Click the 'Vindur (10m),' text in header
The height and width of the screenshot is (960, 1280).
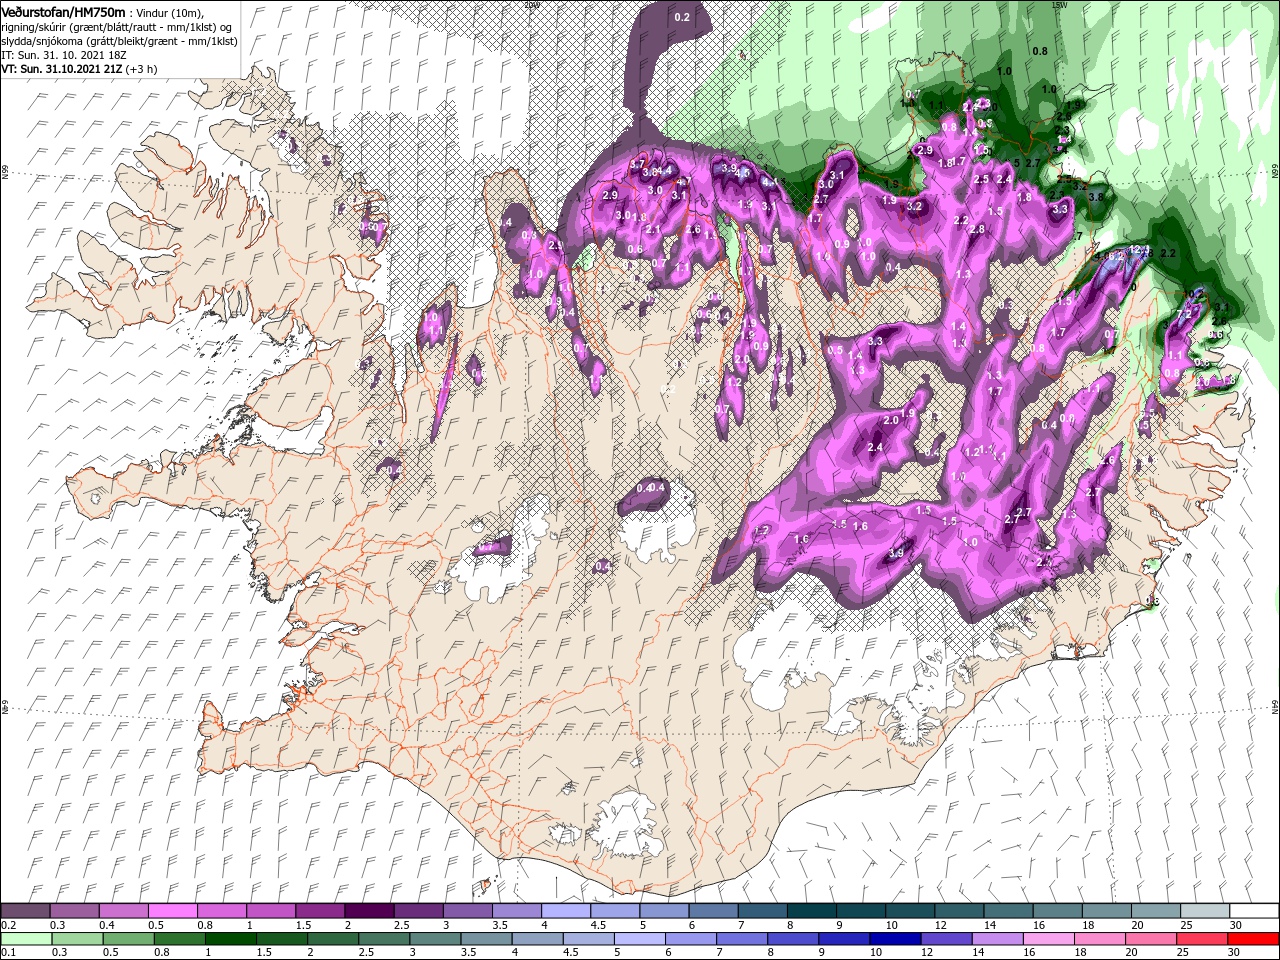tap(168, 12)
